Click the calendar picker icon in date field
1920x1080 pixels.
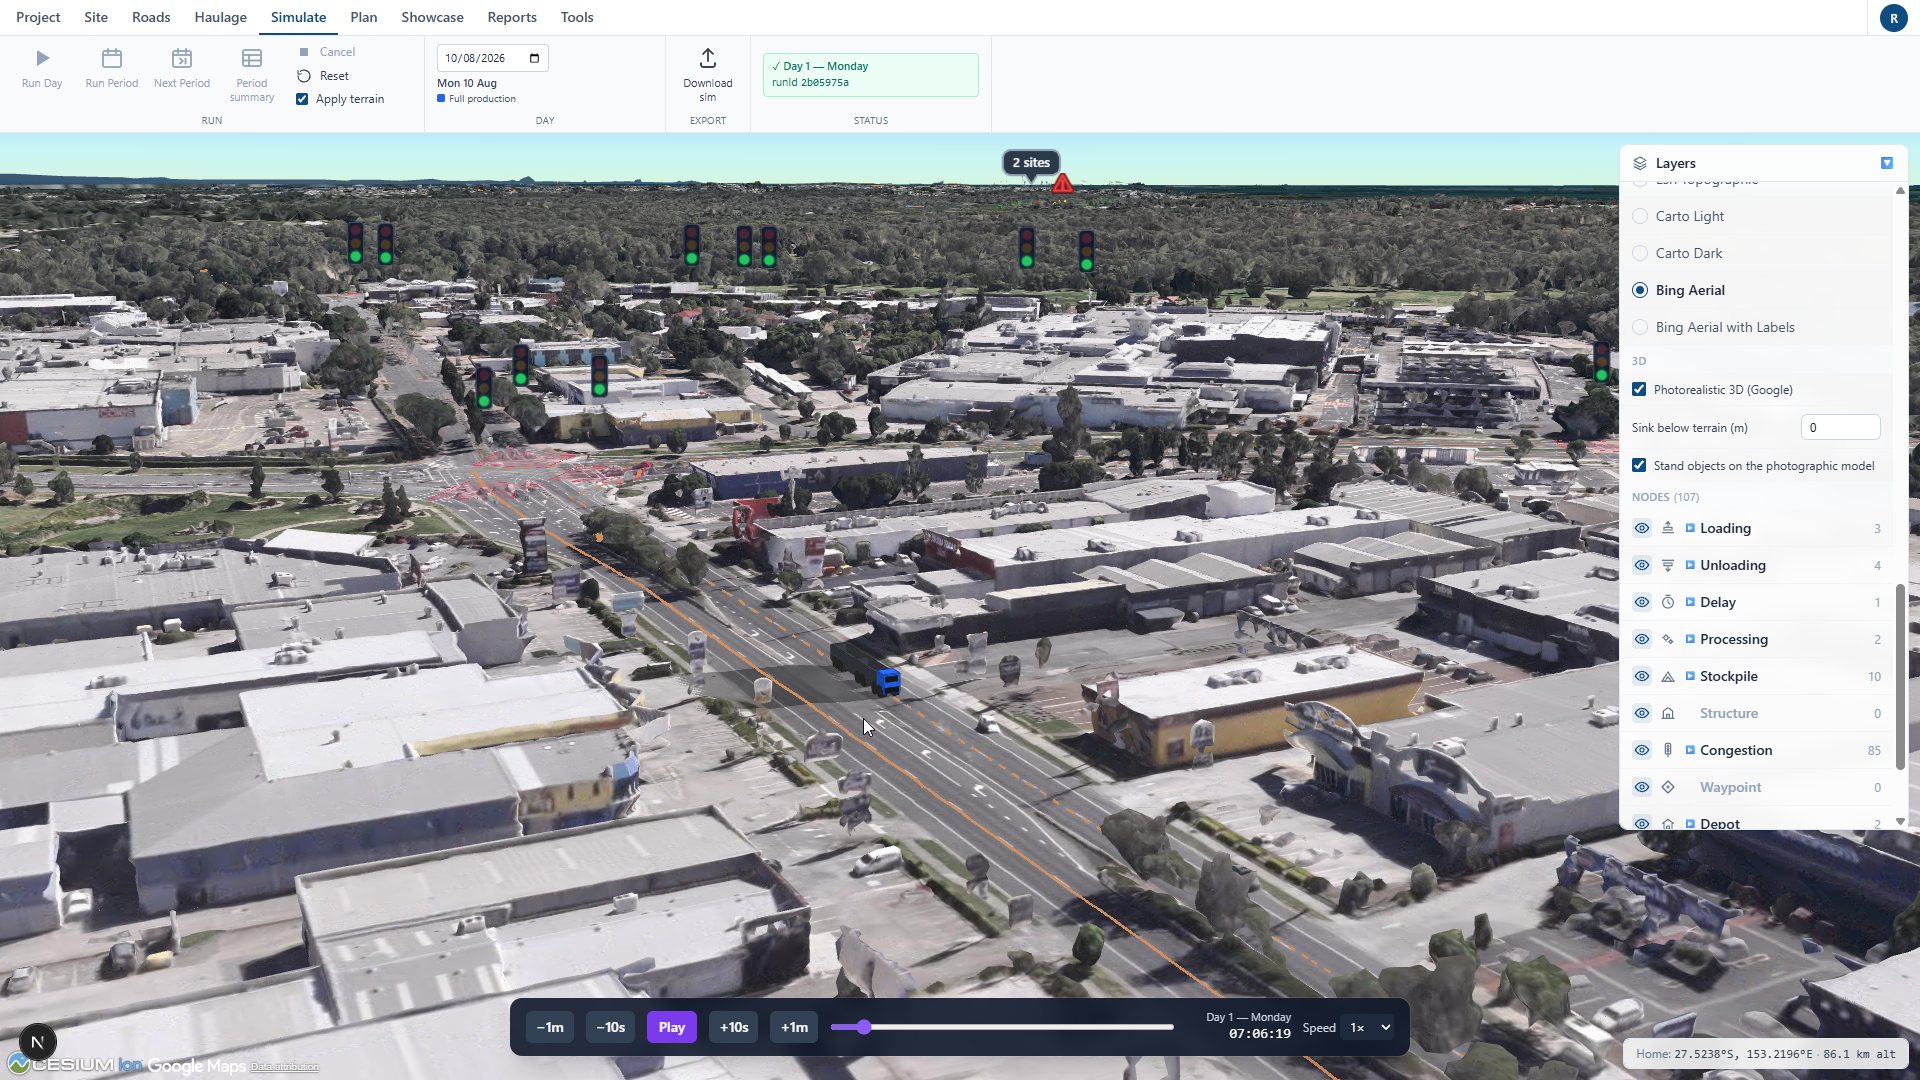tap(534, 58)
